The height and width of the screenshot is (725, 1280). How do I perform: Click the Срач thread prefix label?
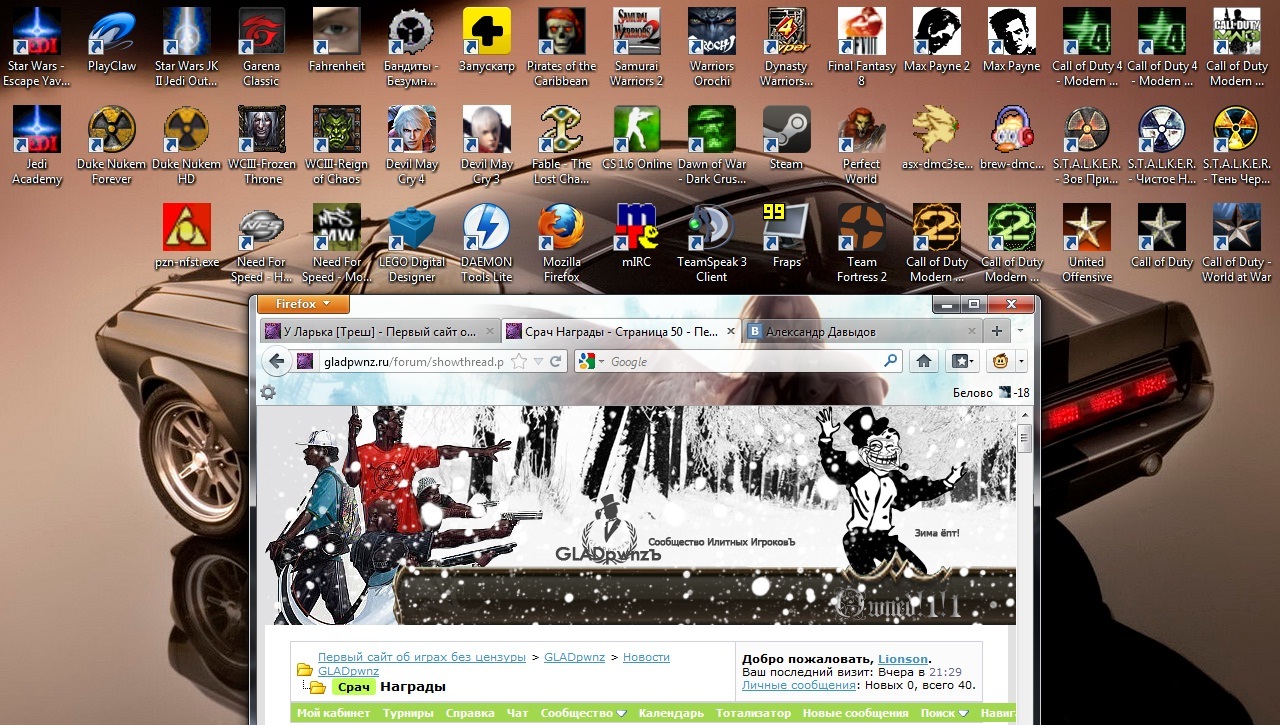[354, 687]
